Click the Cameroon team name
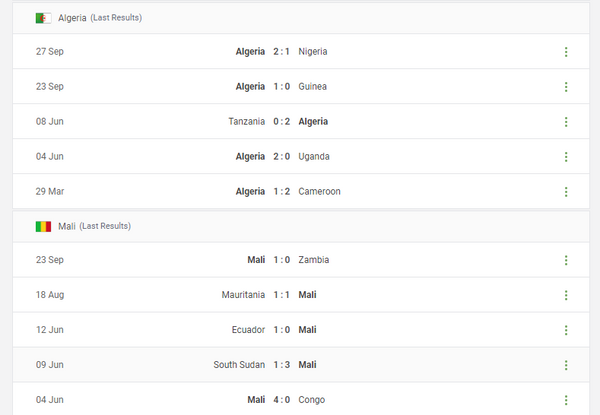Viewport: 600px width, 415px height. tap(319, 192)
